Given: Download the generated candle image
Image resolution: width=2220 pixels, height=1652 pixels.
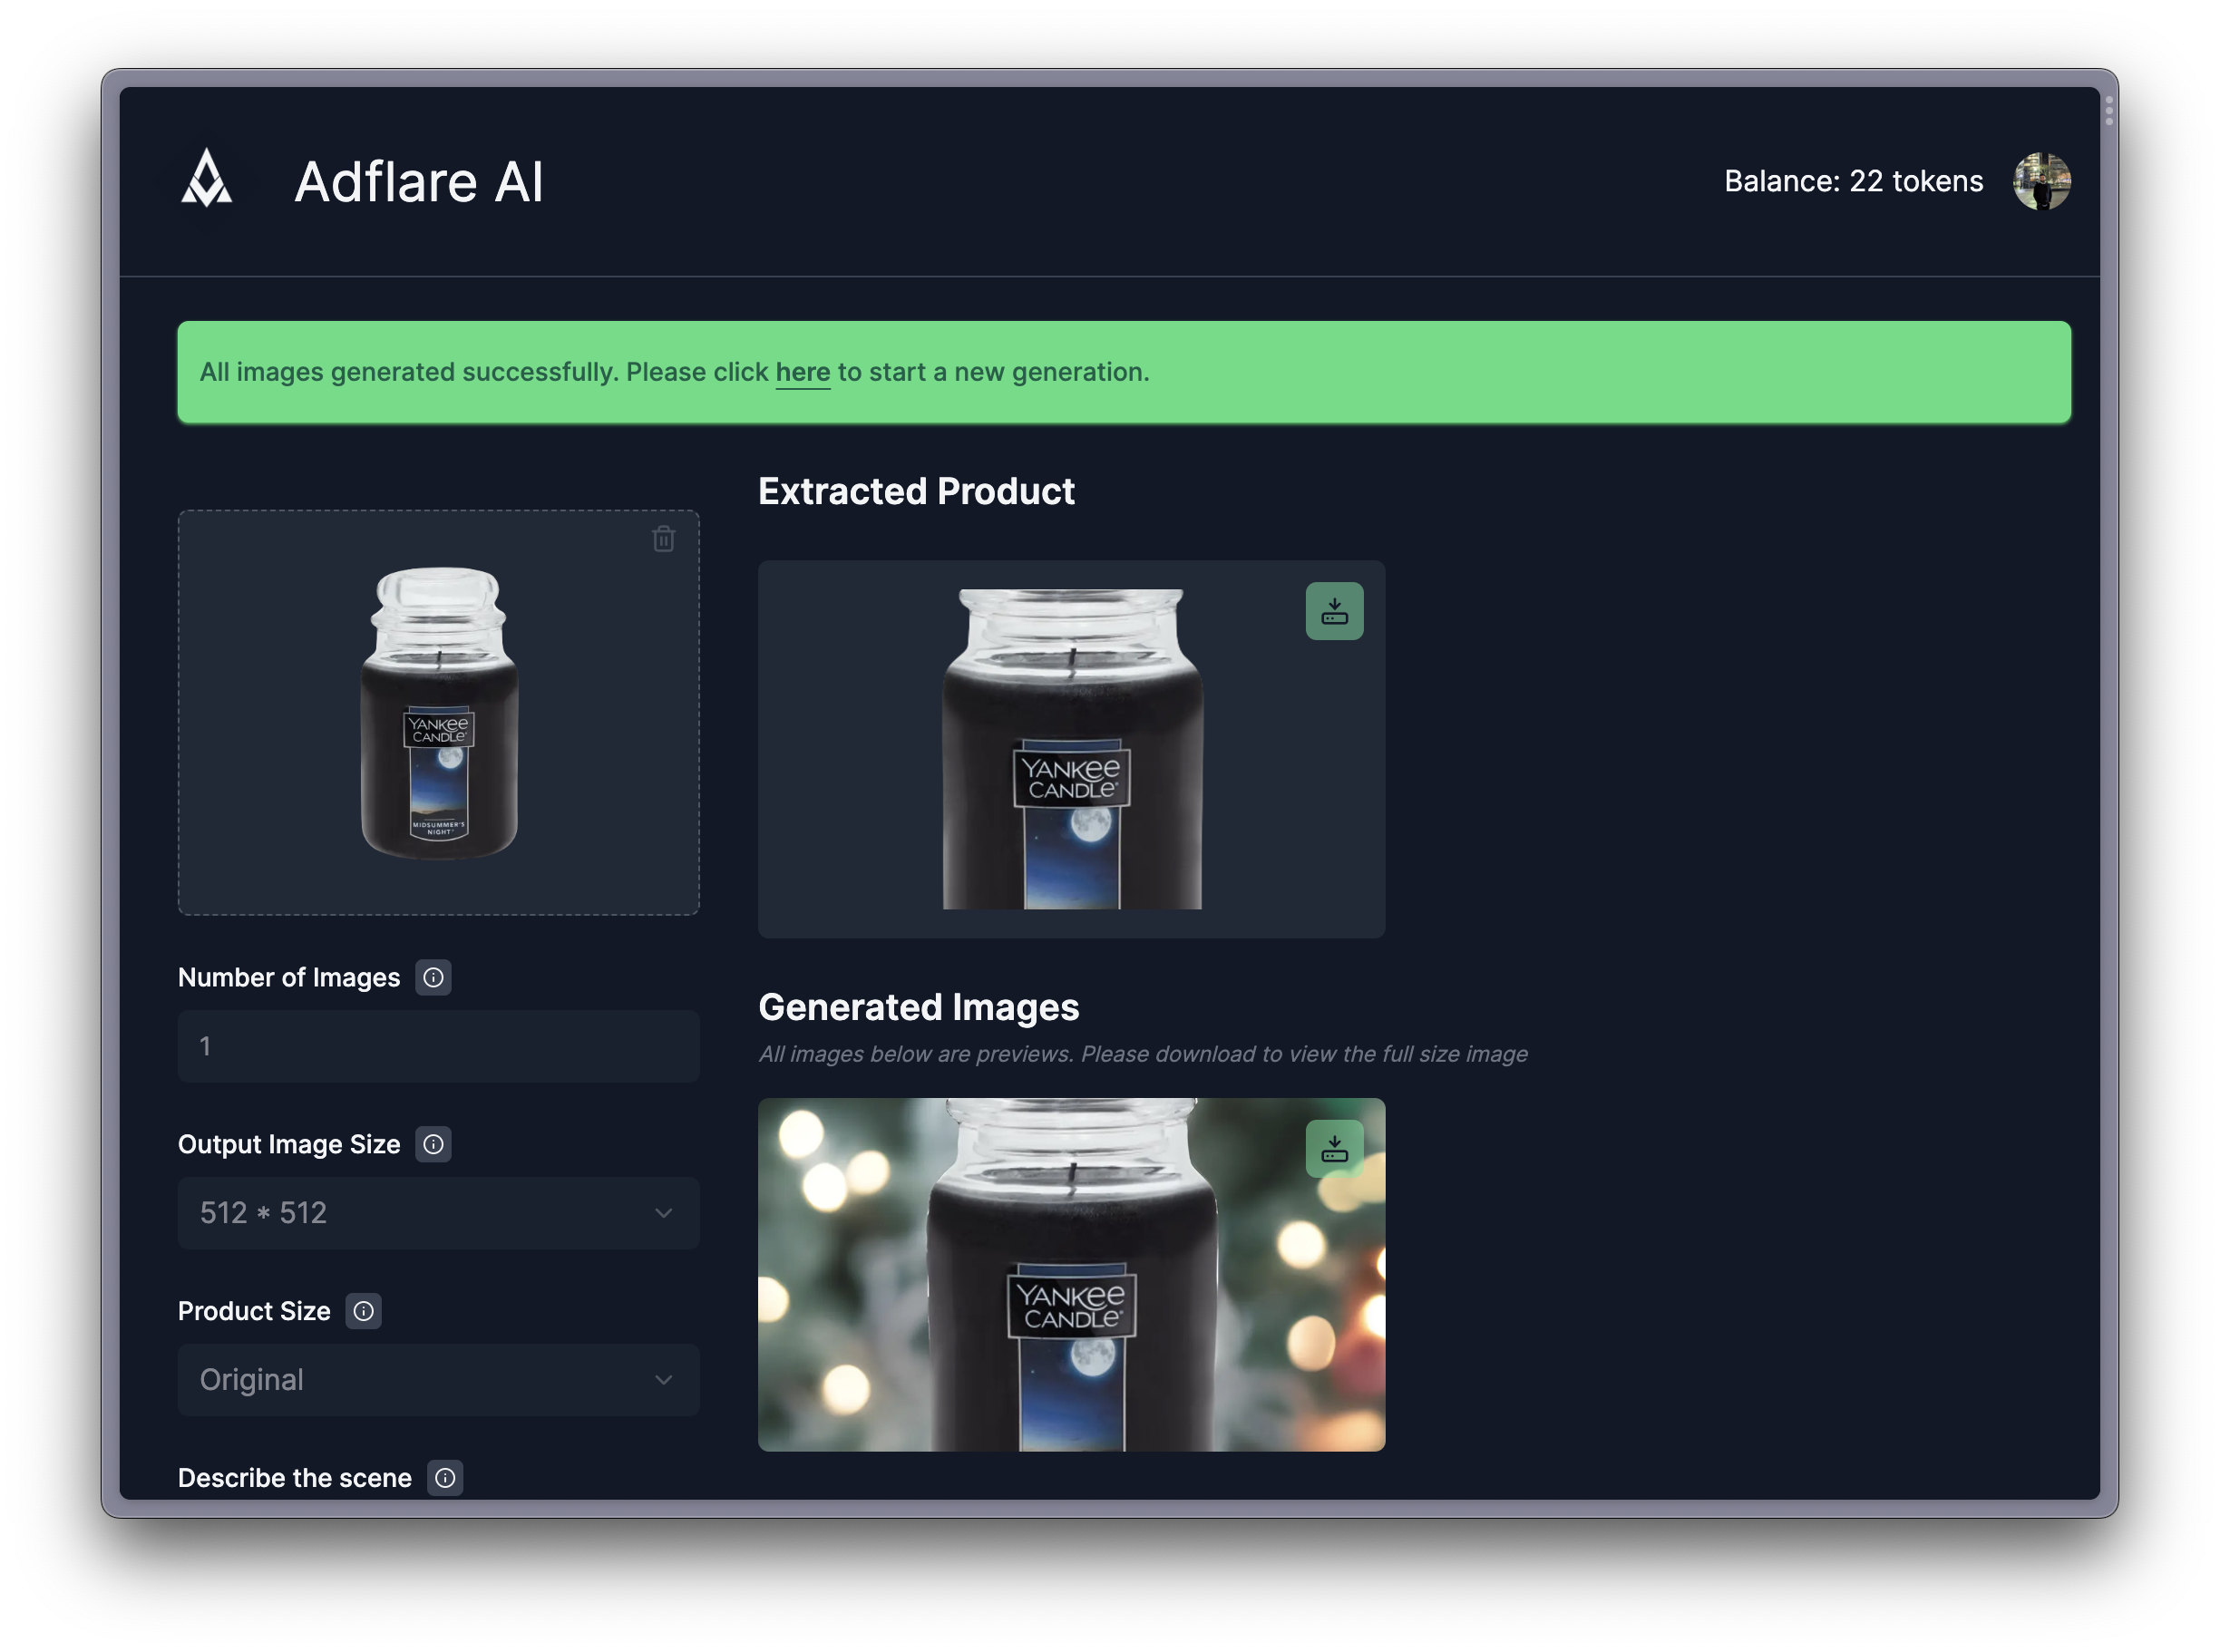Looking at the screenshot, I should coord(1334,1148).
